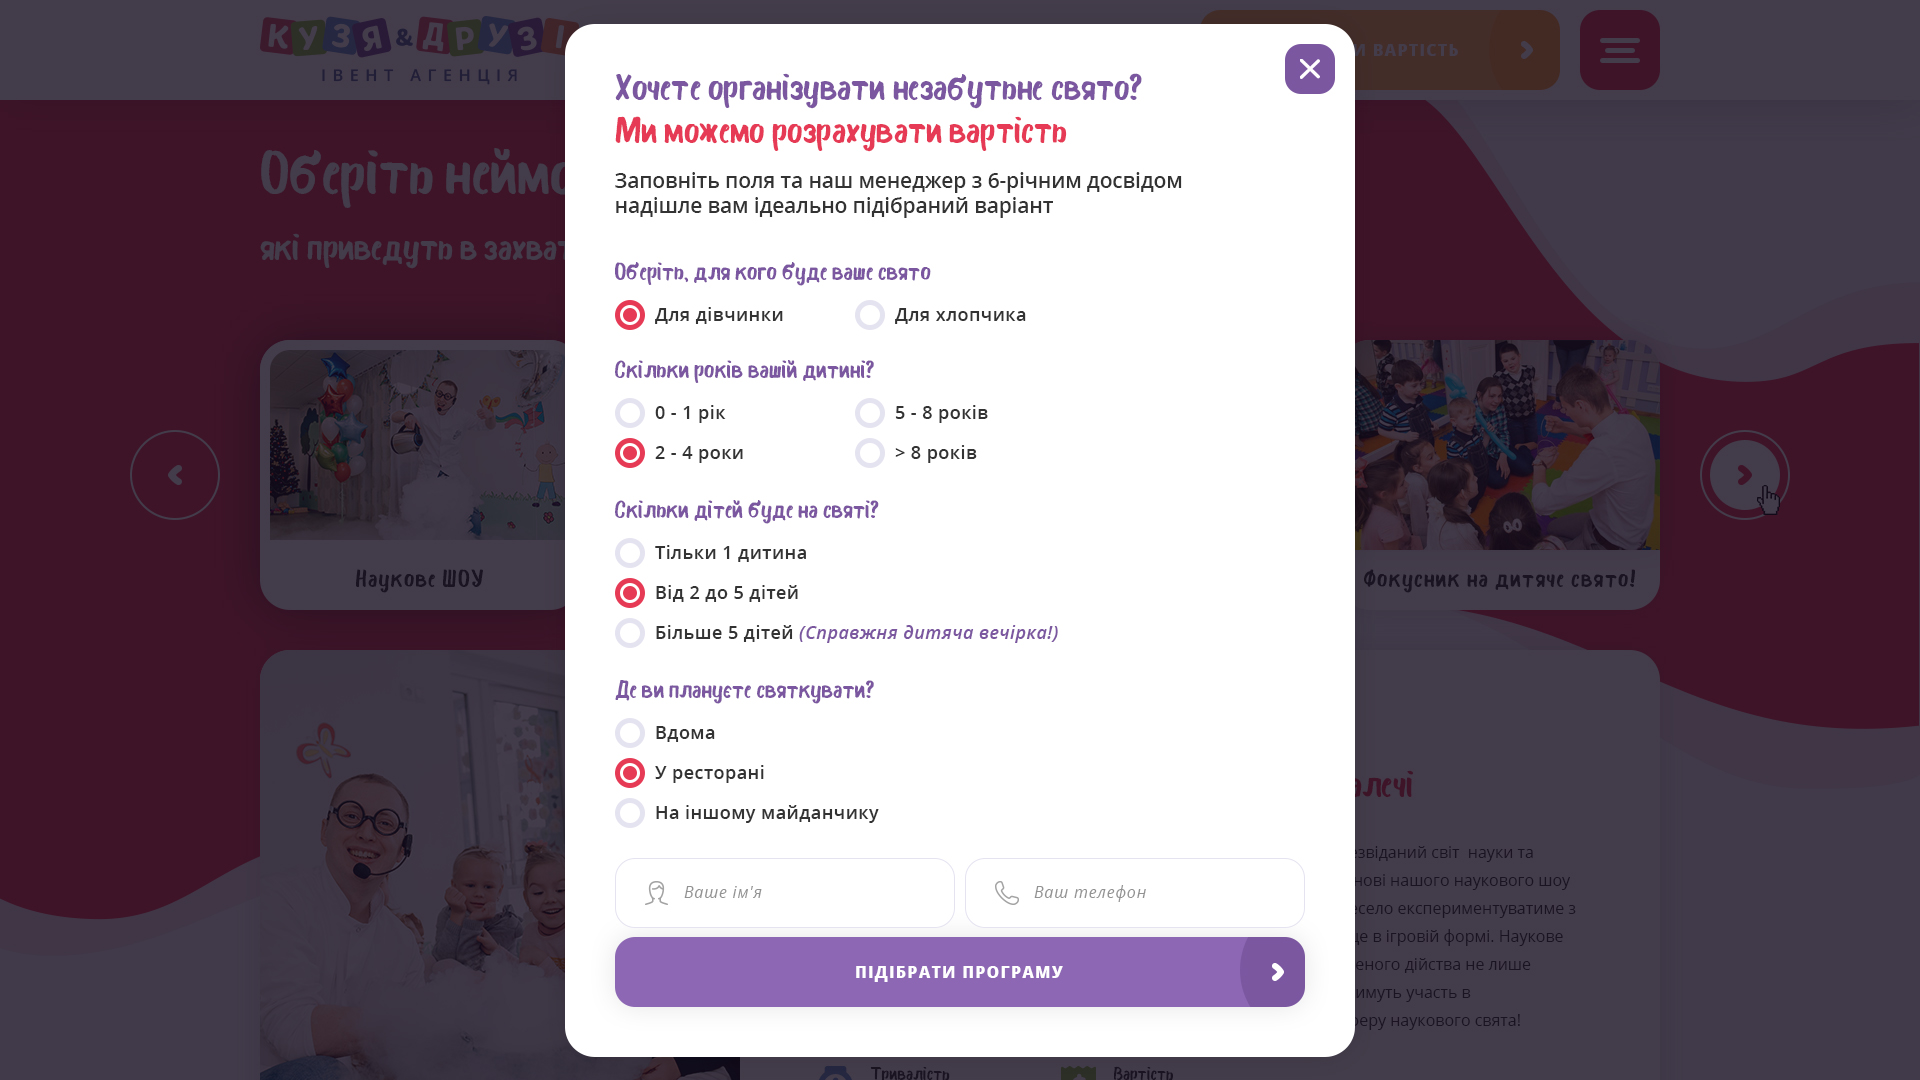Close the cost calculation popup
Screen dimensions: 1920x1080
pyautogui.click(x=1309, y=69)
